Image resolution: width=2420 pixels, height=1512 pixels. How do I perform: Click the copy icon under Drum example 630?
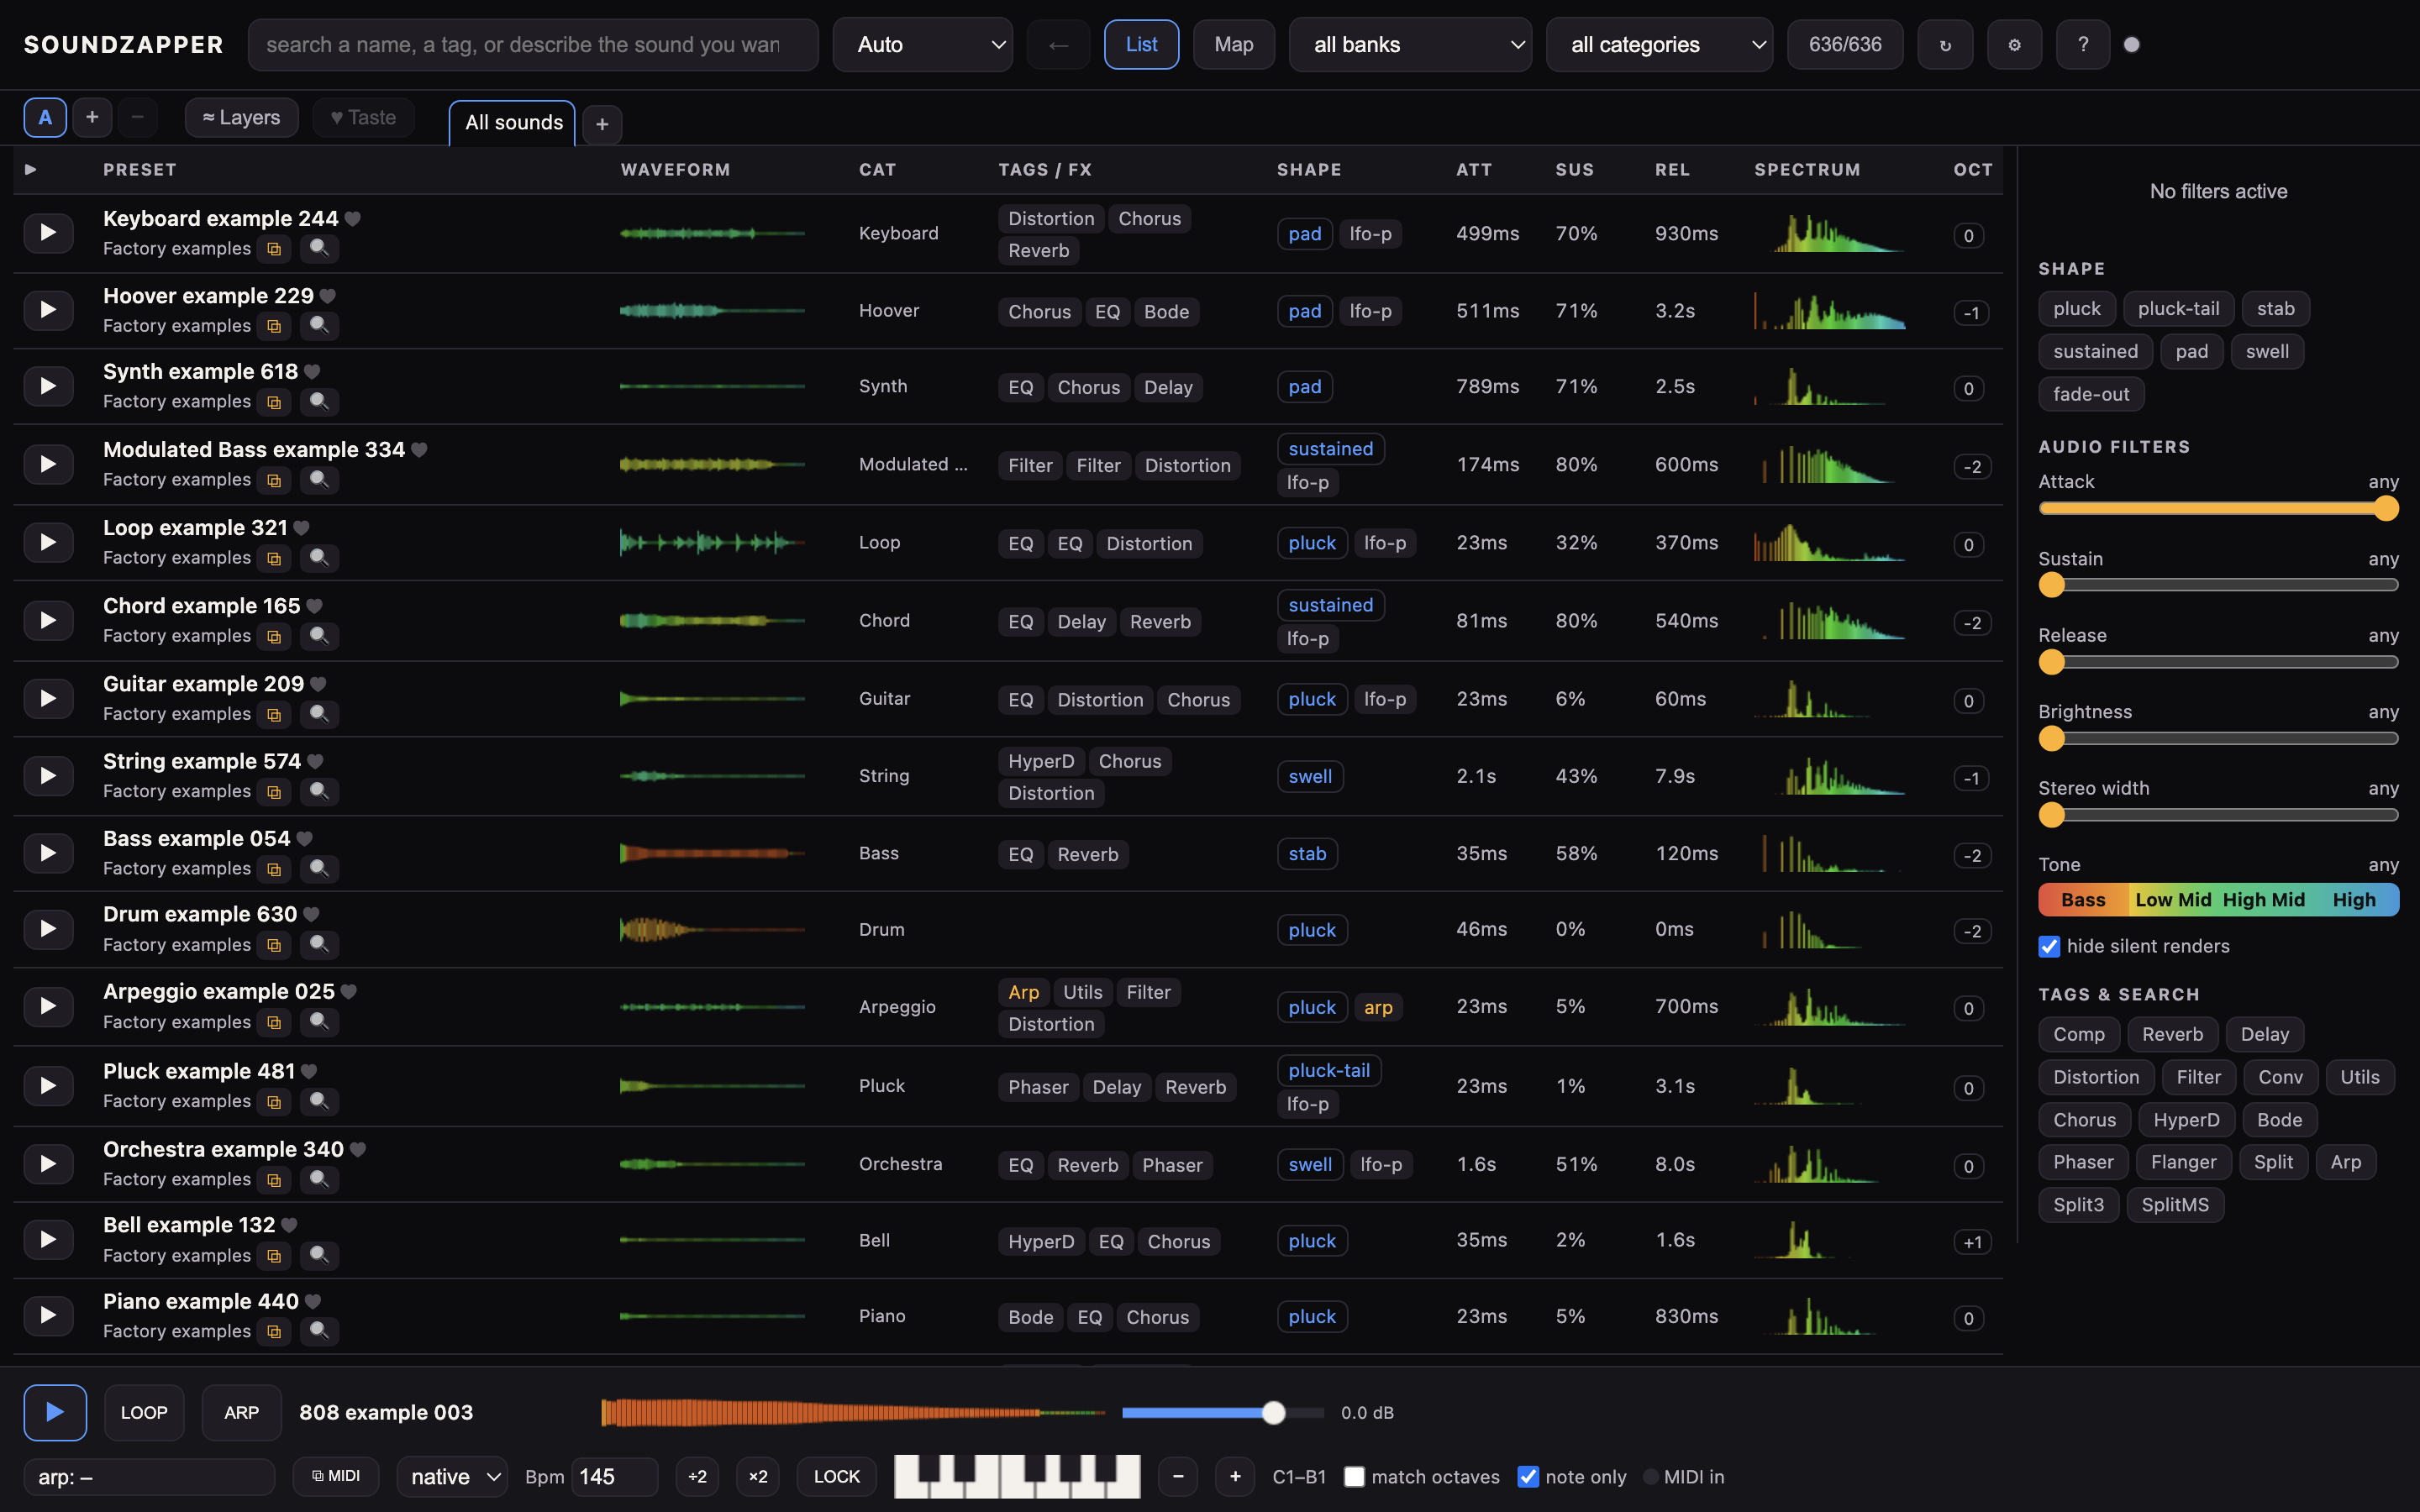(x=274, y=944)
